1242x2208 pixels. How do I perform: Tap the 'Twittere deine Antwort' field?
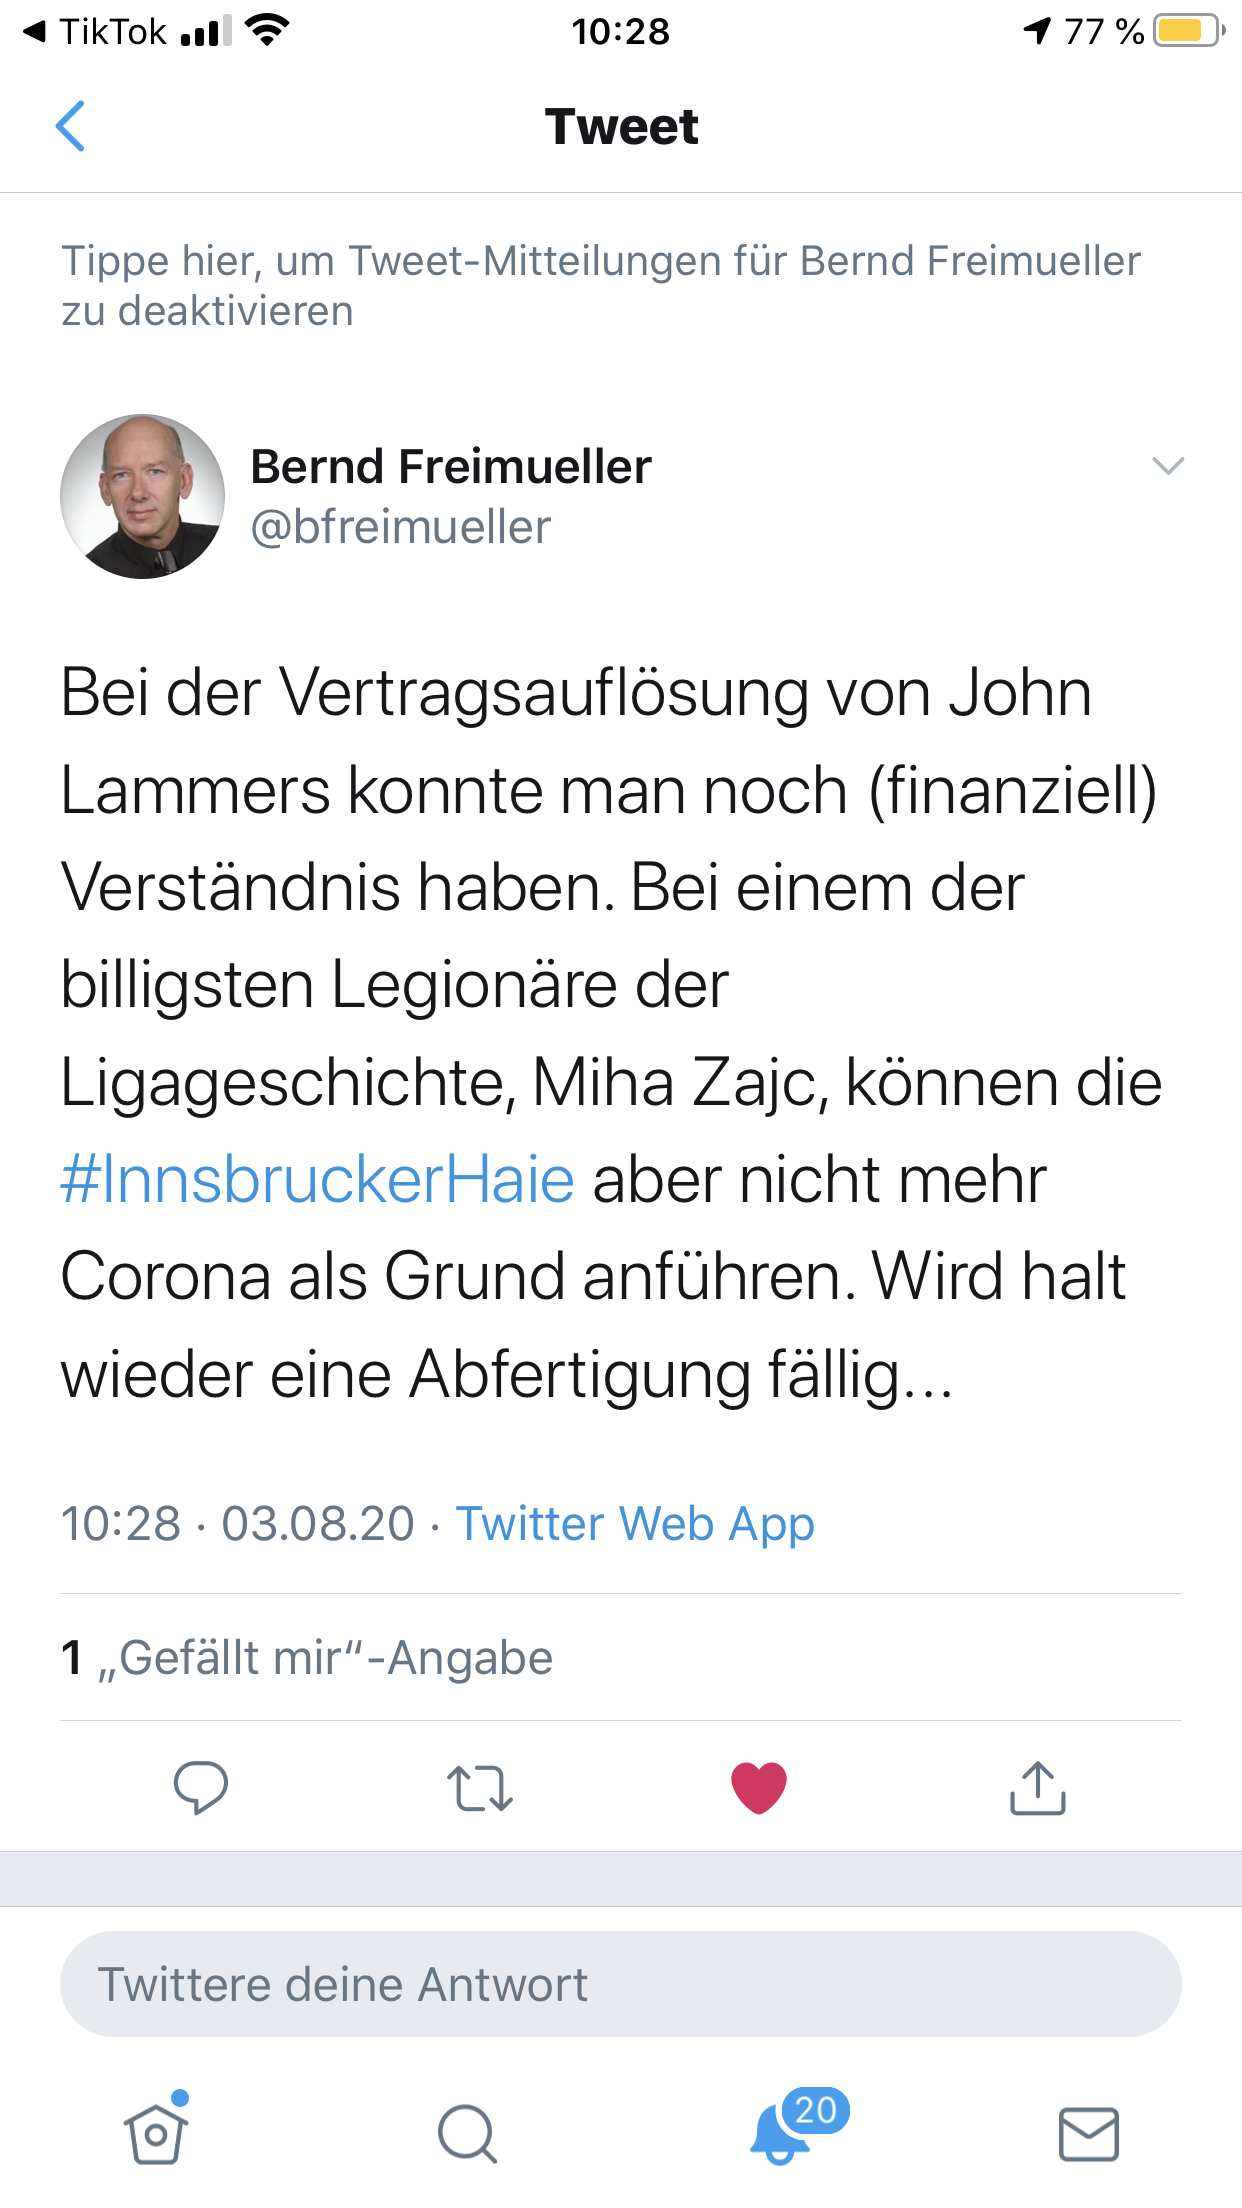tap(620, 1984)
